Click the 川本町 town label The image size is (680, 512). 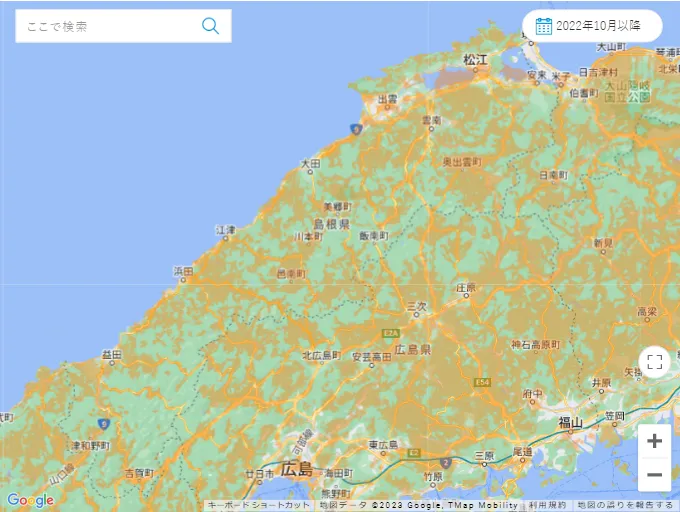coord(308,237)
